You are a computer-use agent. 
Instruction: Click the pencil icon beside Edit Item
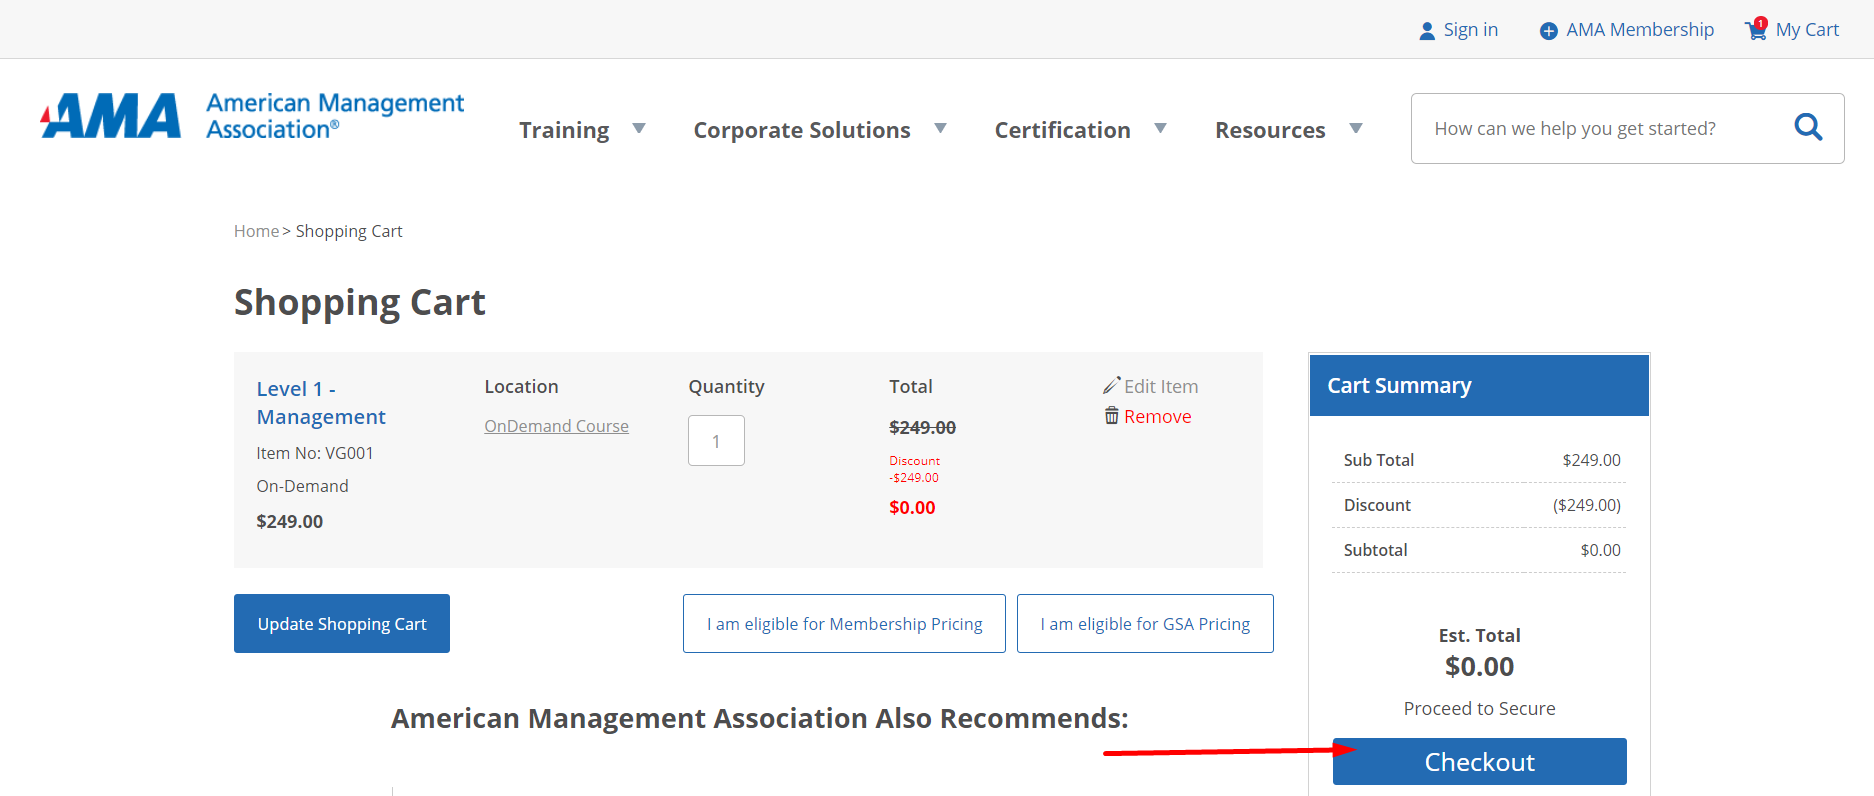1111,386
